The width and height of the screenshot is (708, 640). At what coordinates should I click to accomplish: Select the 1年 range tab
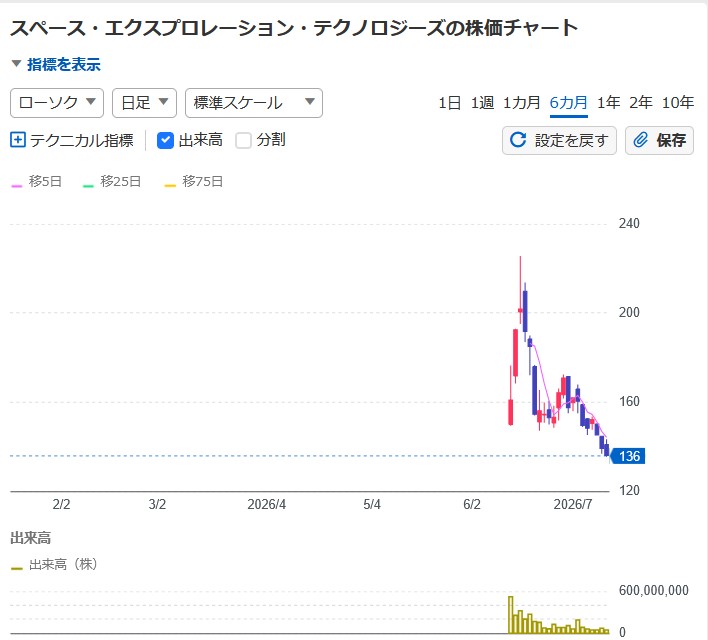608,103
